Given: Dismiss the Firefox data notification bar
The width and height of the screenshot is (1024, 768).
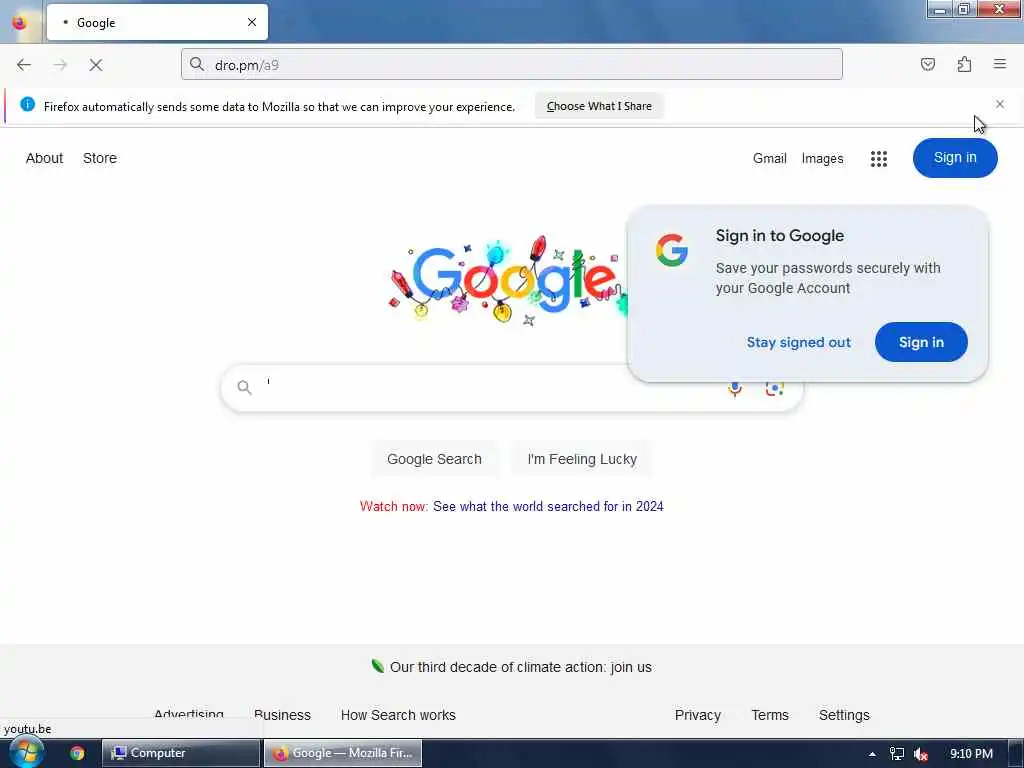Looking at the screenshot, I should coord(1000,104).
